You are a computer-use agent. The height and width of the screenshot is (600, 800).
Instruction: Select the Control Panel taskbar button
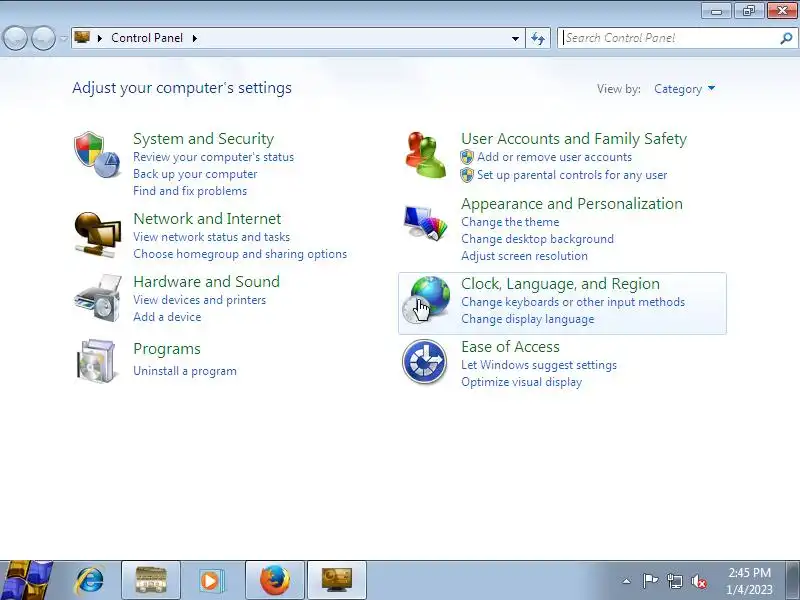click(337, 581)
